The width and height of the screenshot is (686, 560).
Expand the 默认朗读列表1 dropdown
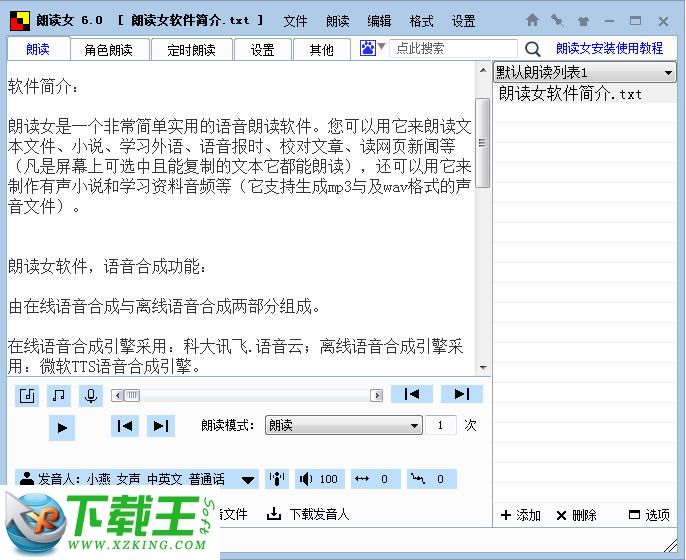668,73
